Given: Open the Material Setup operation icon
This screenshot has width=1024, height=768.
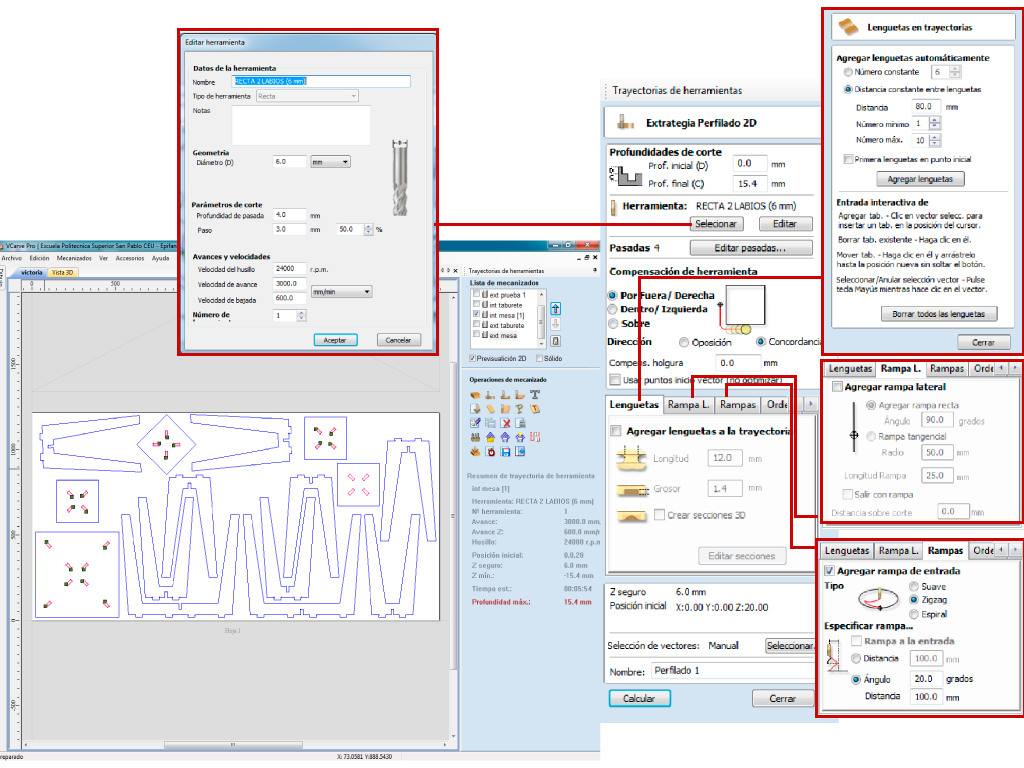Looking at the screenshot, I should click(x=475, y=395).
